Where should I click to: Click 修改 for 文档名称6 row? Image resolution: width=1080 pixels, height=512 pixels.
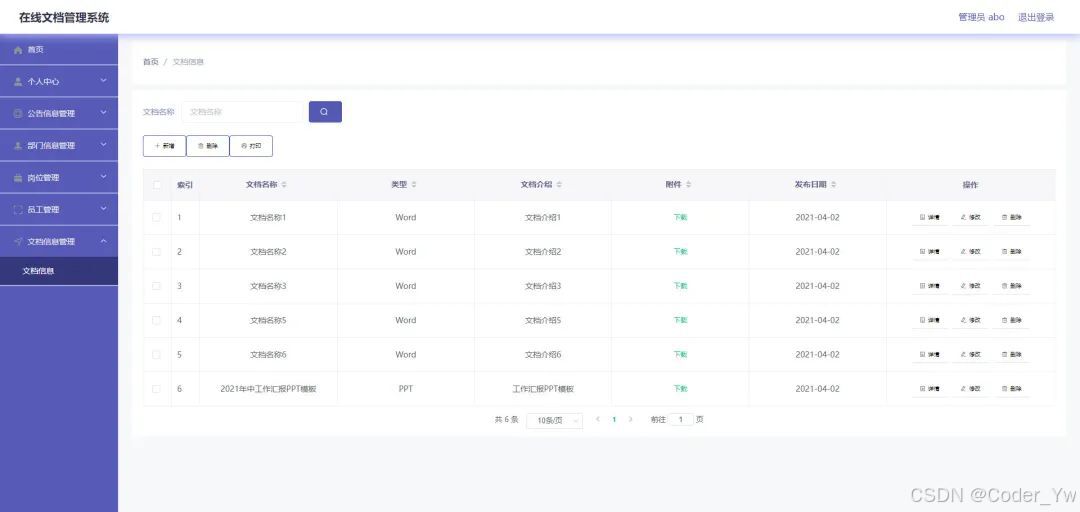970,354
